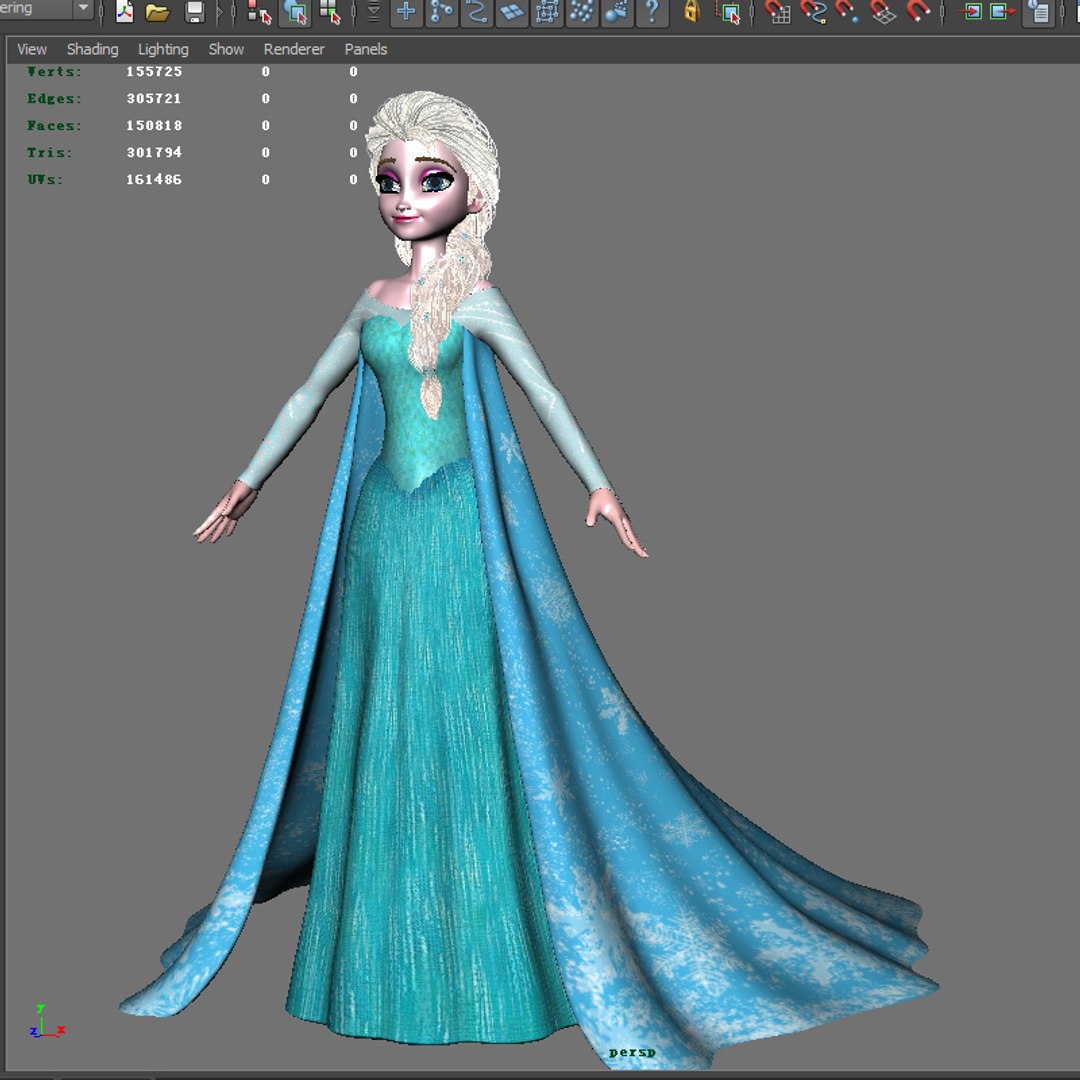Open the View panel menu
Image resolution: width=1080 pixels, height=1080 pixels.
[x=32, y=49]
